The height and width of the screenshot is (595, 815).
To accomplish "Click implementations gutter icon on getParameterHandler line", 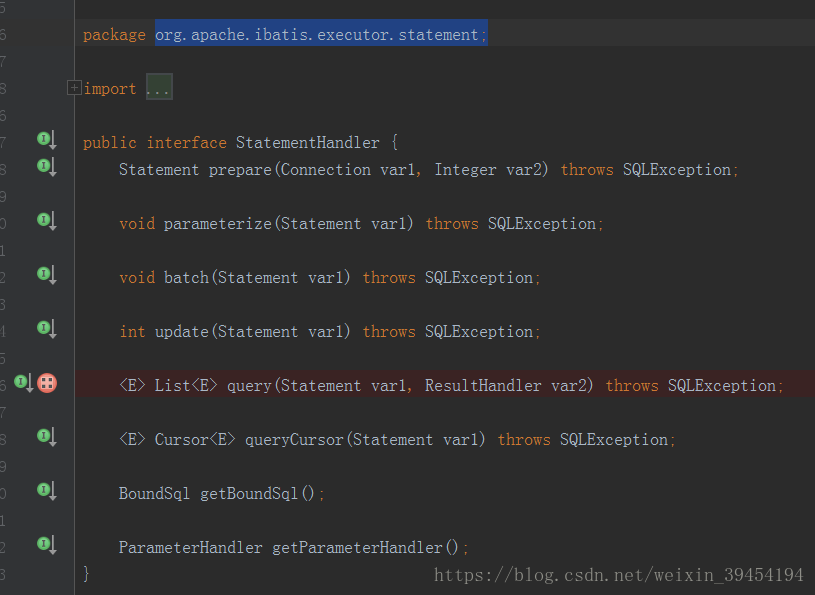I will pos(46,546).
